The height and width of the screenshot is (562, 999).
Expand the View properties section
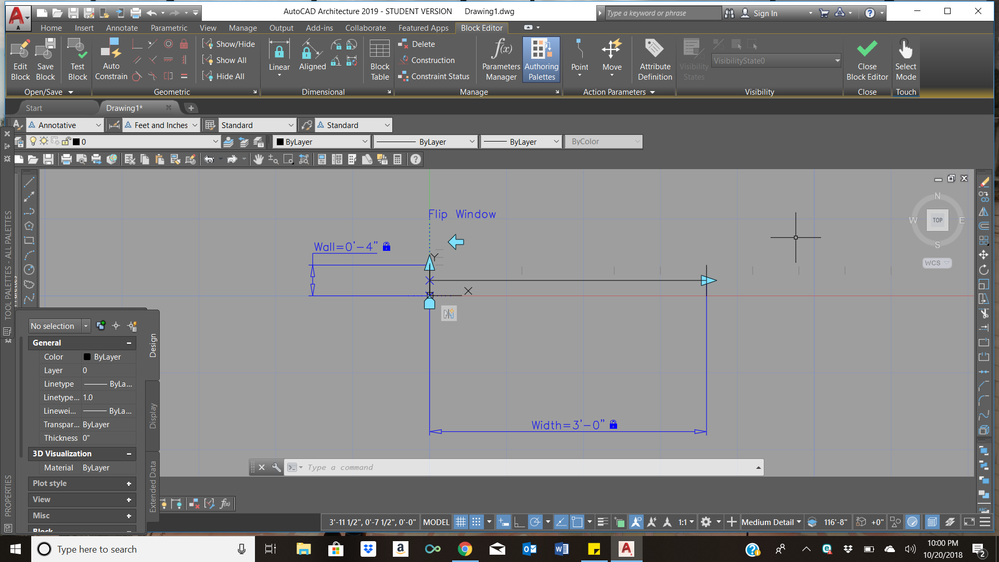pyautogui.click(x=129, y=500)
